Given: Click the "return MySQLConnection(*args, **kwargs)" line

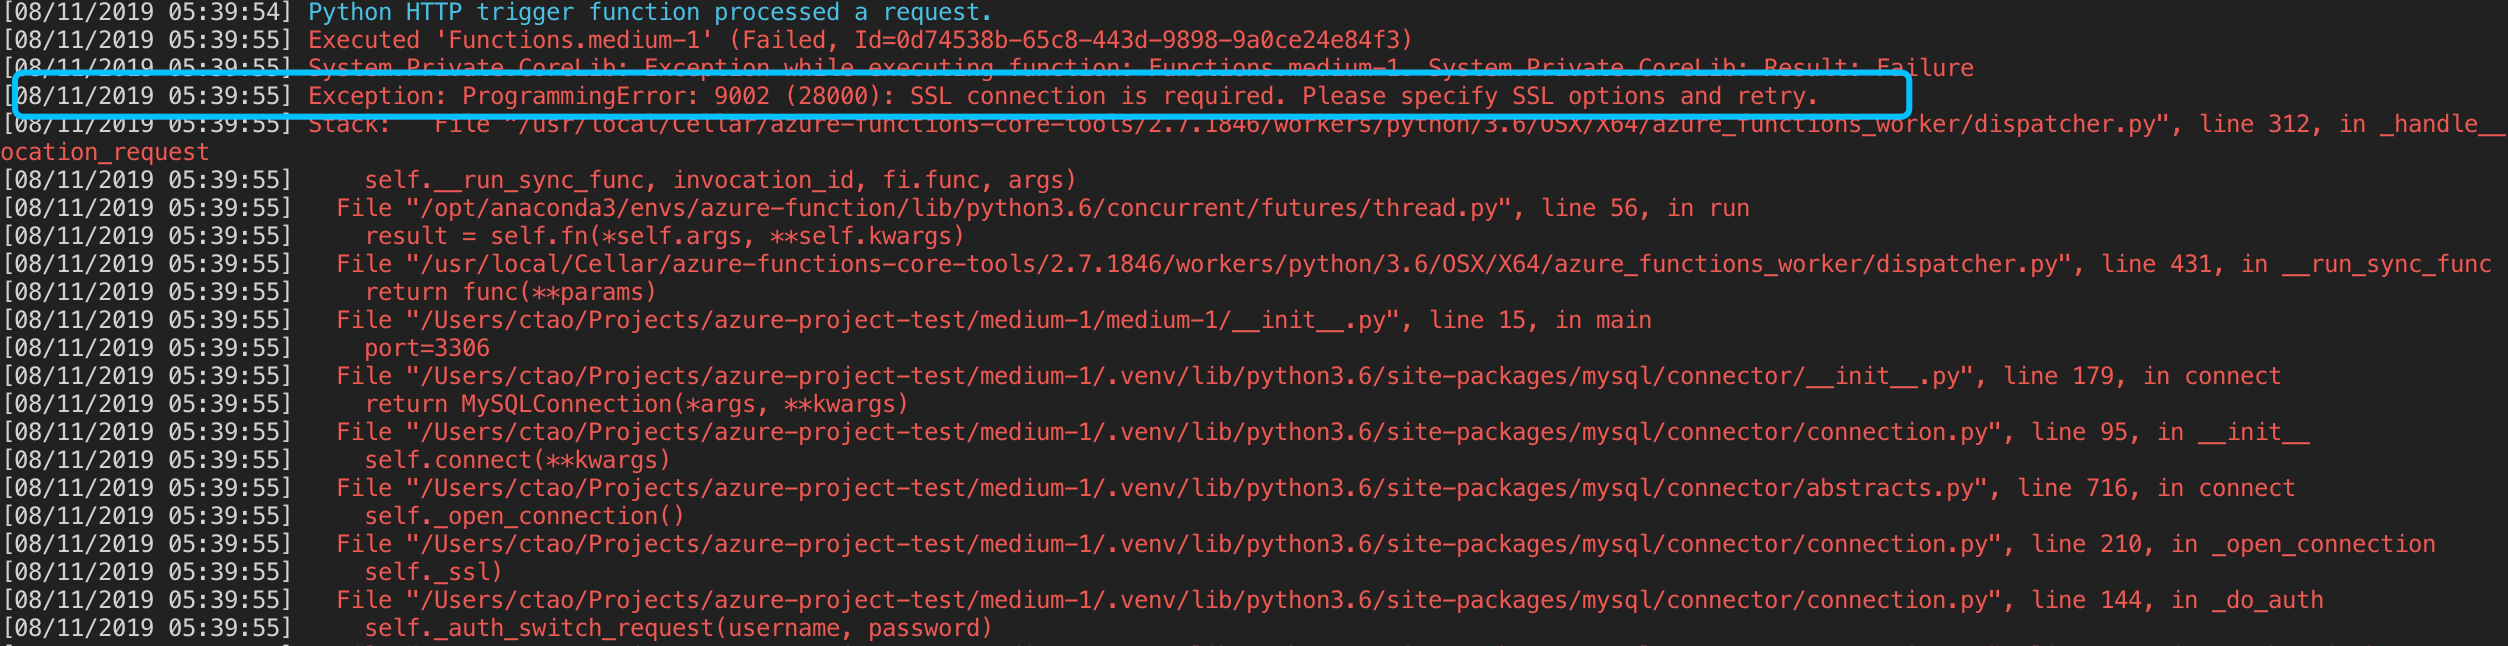Looking at the screenshot, I should click(x=636, y=404).
